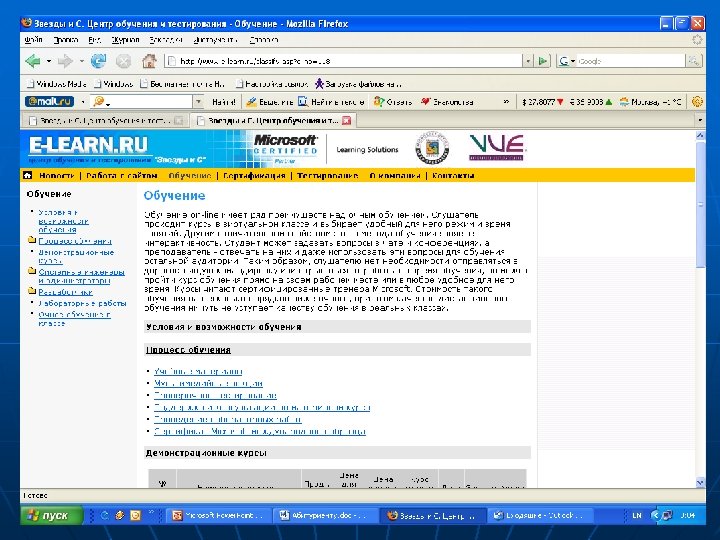Open the Windows Media bookmark
The width and height of the screenshot is (720, 540).
pyautogui.click(x=56, y=84)
